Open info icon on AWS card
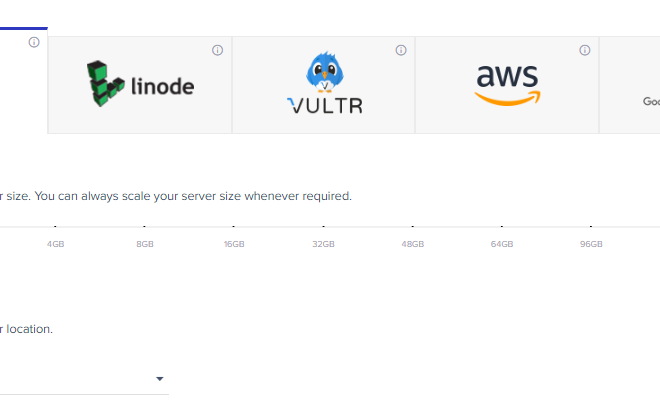The height and width of the screenshot is (410, 660). 585,50
